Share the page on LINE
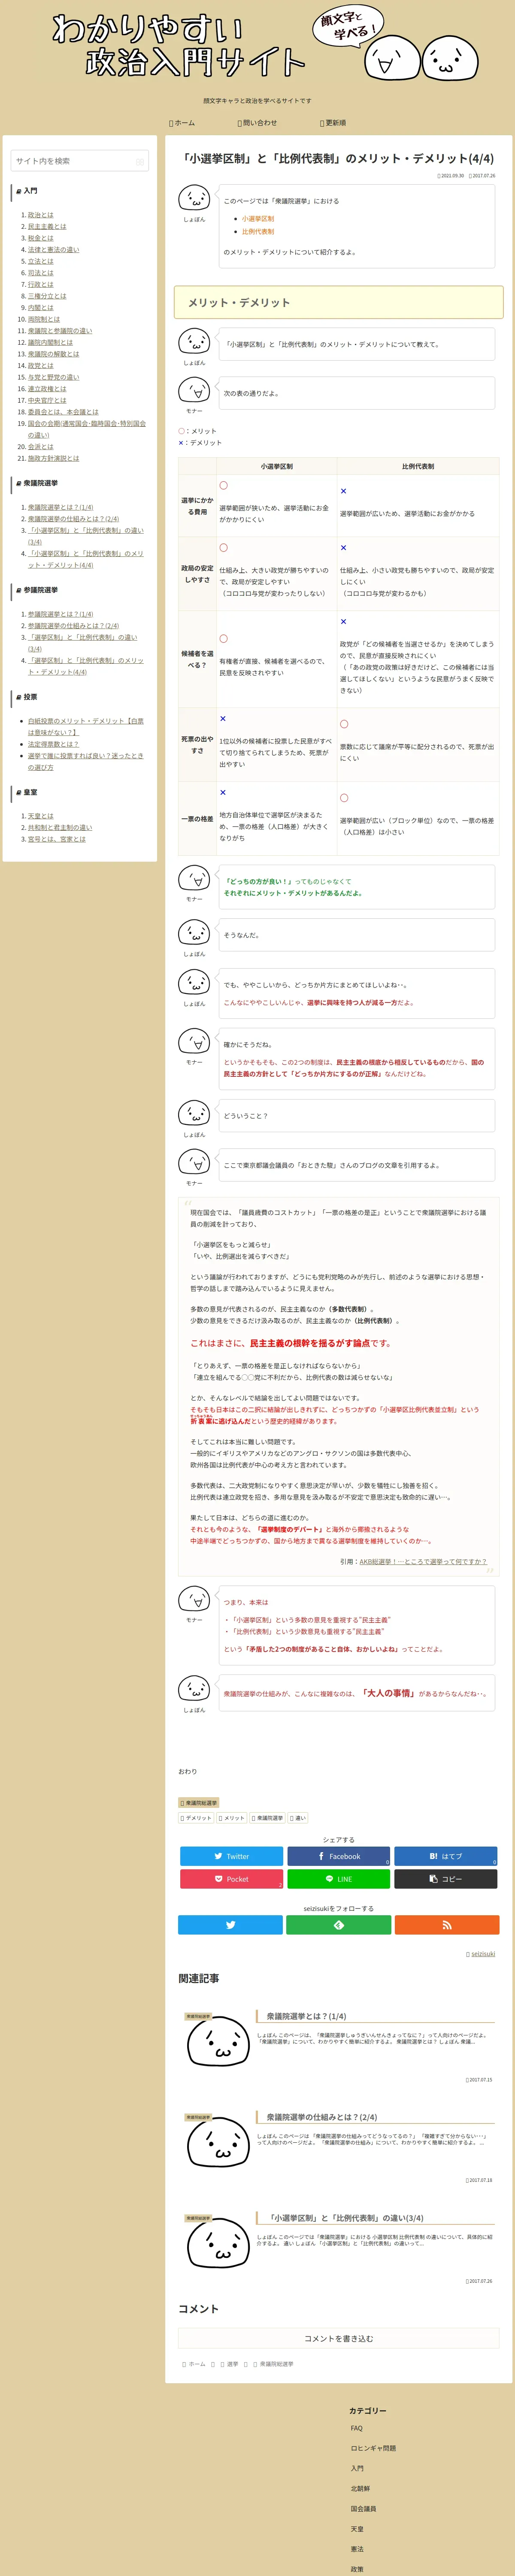 (339, 1879)
